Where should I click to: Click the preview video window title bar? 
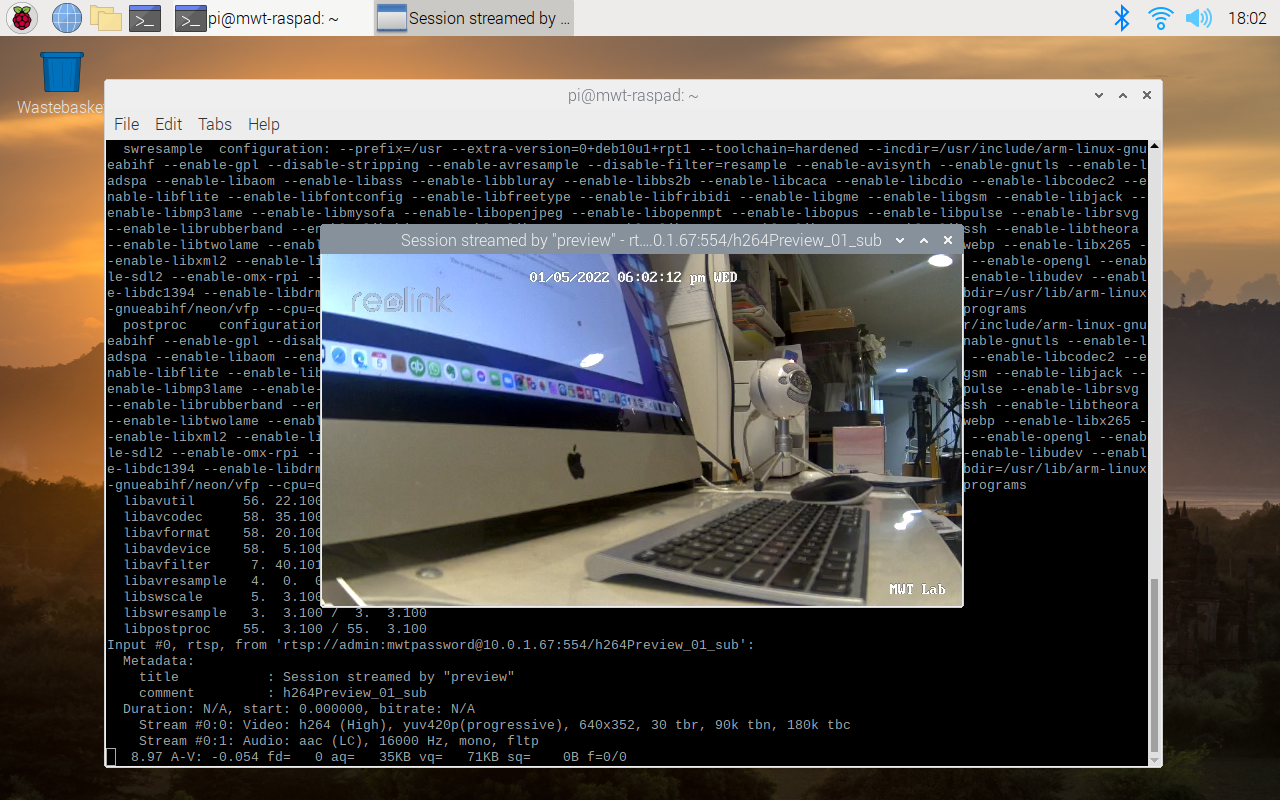tap(640, 240)
